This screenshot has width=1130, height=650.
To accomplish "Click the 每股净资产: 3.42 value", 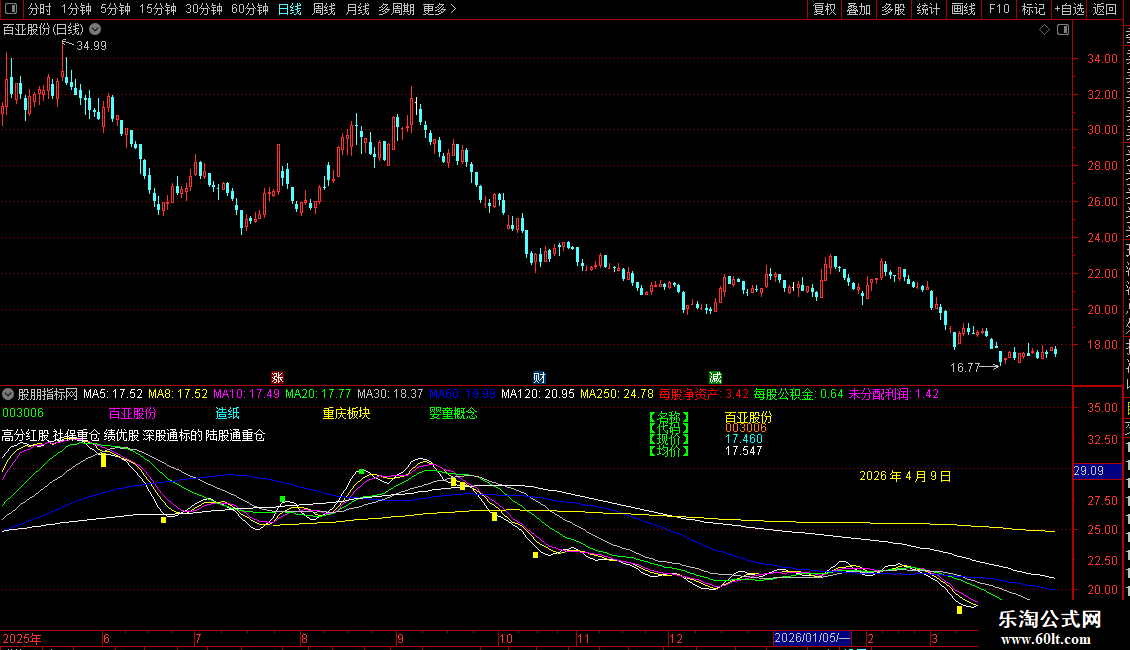I will coord(704,394).
